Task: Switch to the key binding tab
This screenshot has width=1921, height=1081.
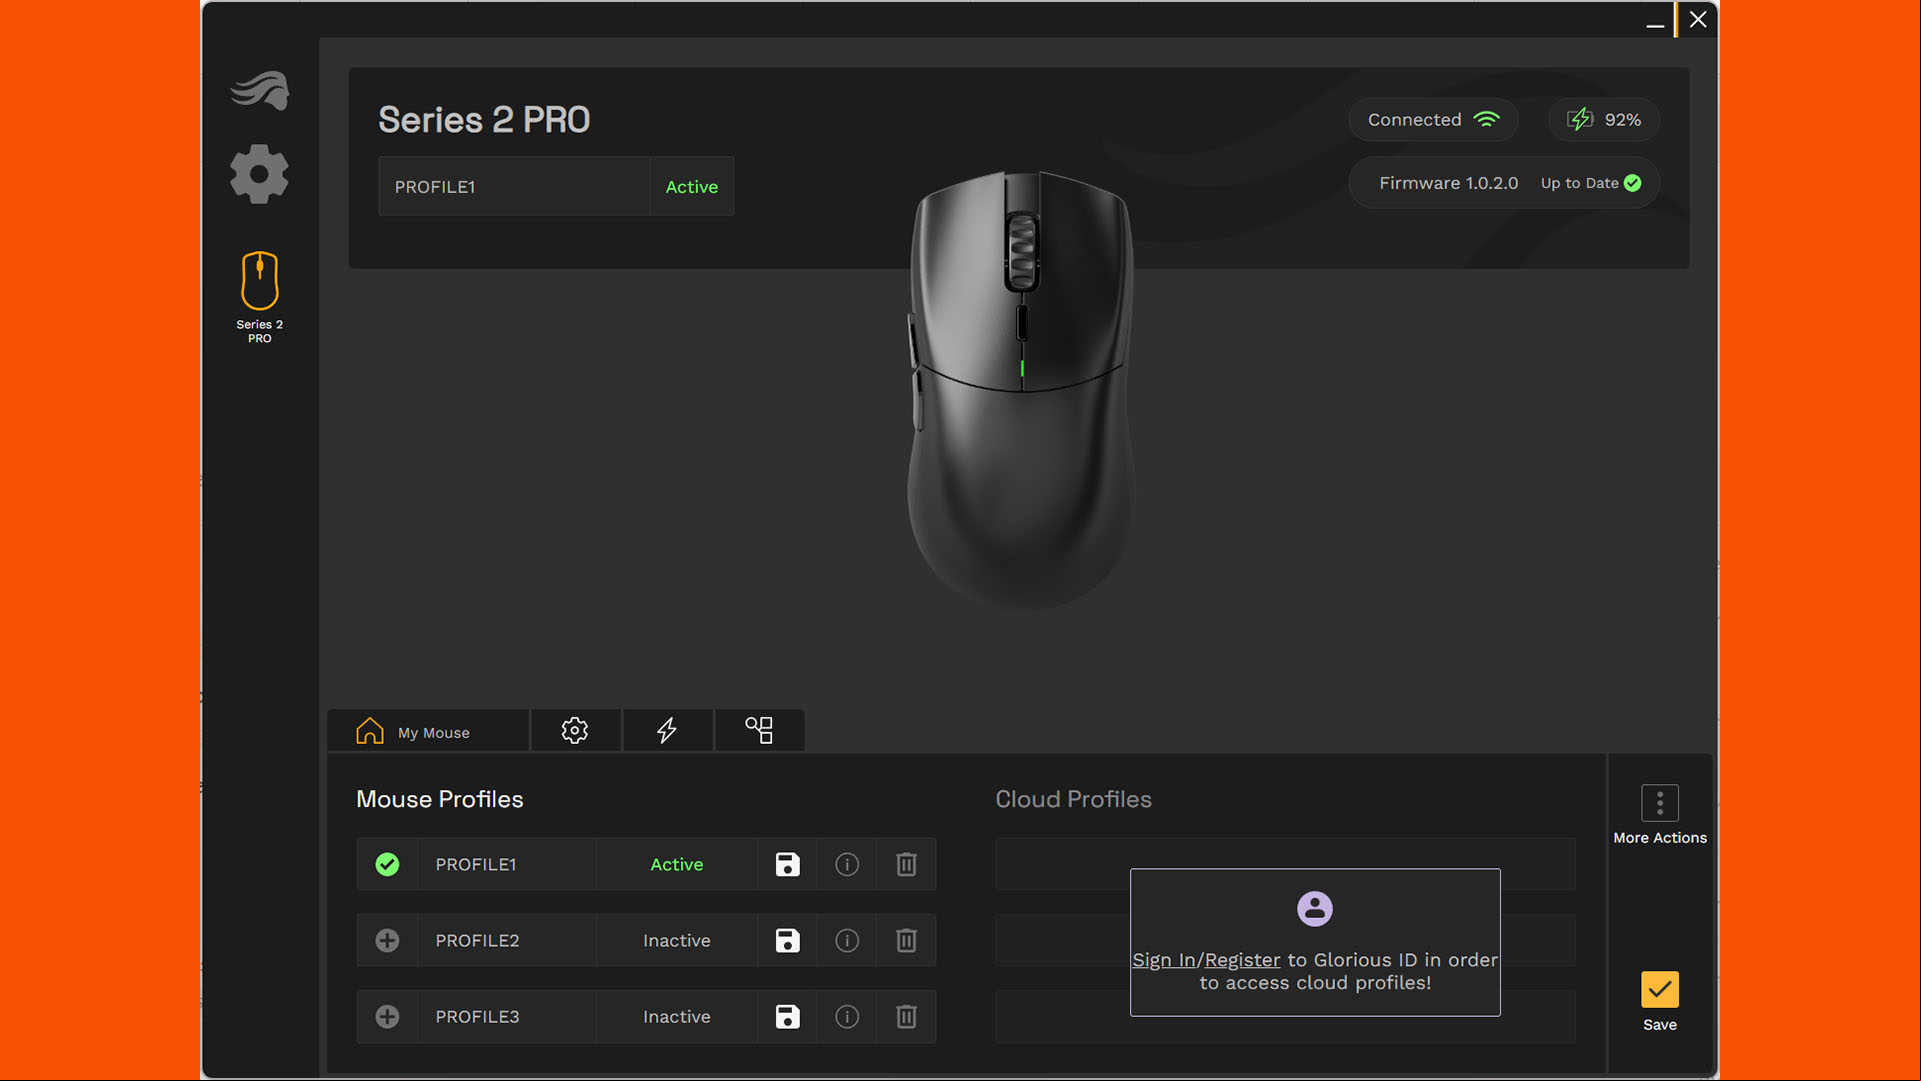Action: click(x=759, y=731)
